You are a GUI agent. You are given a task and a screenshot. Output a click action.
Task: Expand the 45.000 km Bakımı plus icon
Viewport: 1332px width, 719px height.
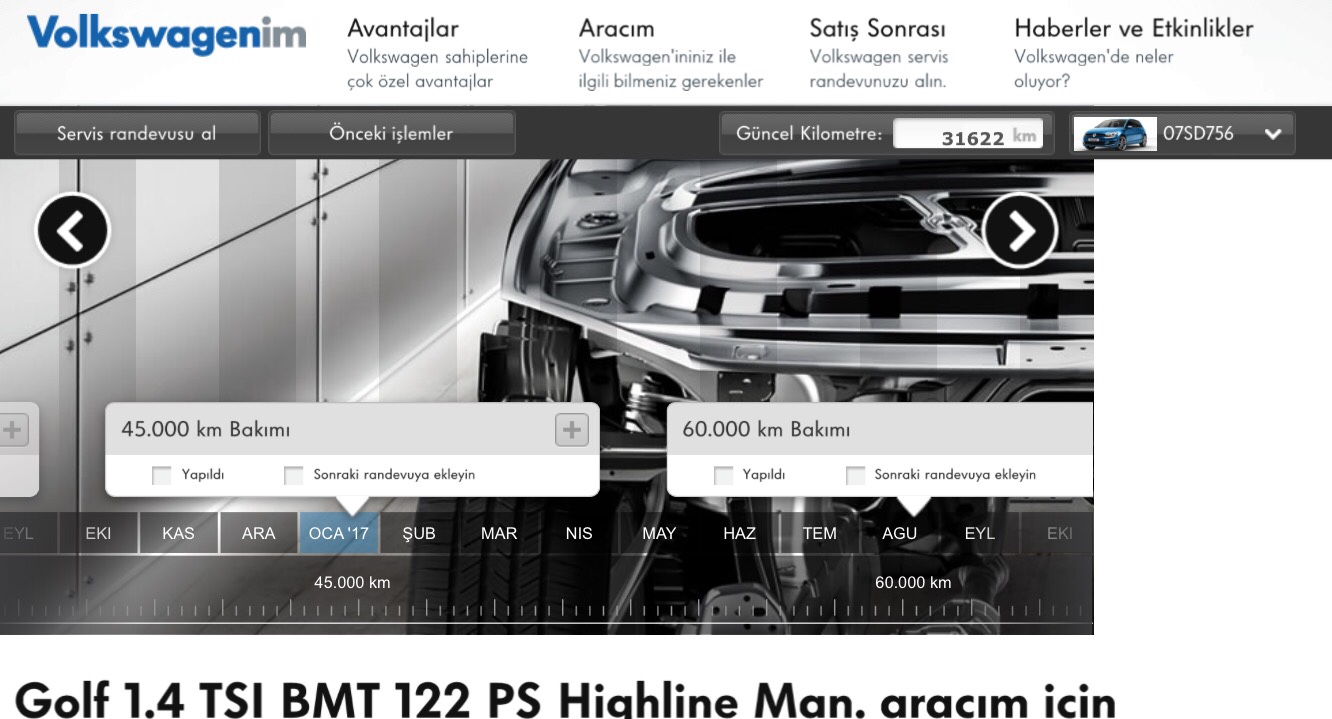coord(572,430)
